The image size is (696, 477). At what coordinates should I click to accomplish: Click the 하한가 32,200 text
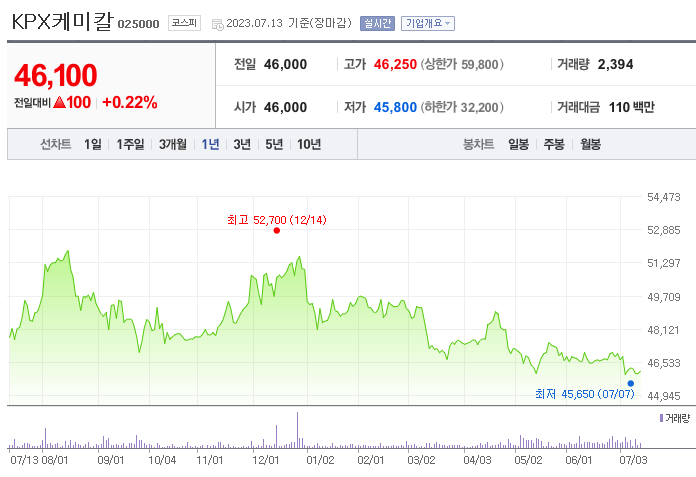pos(462,107)
